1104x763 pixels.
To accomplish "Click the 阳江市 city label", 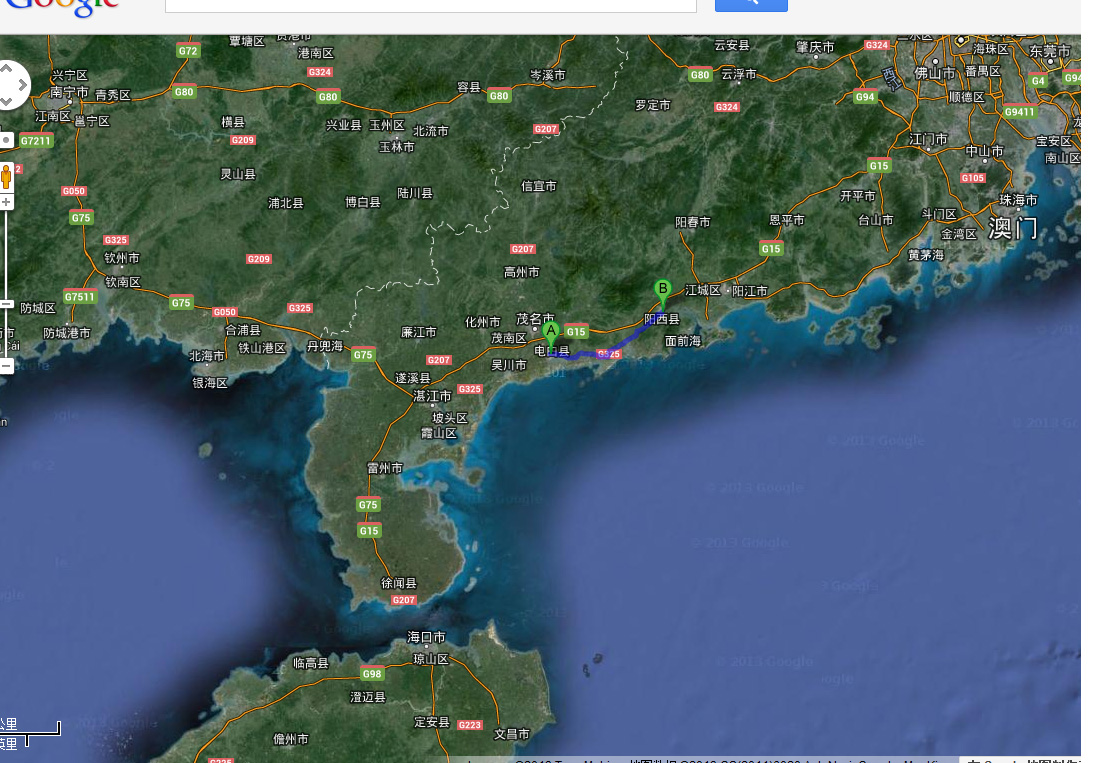I will tap(749, 291).
